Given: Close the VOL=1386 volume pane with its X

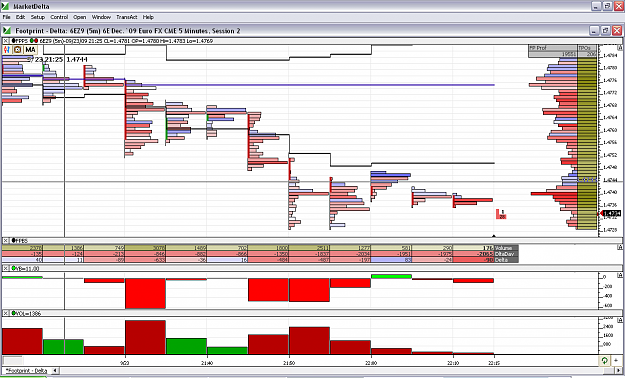Looking at the screenshot, I should (x=6, y=313).
